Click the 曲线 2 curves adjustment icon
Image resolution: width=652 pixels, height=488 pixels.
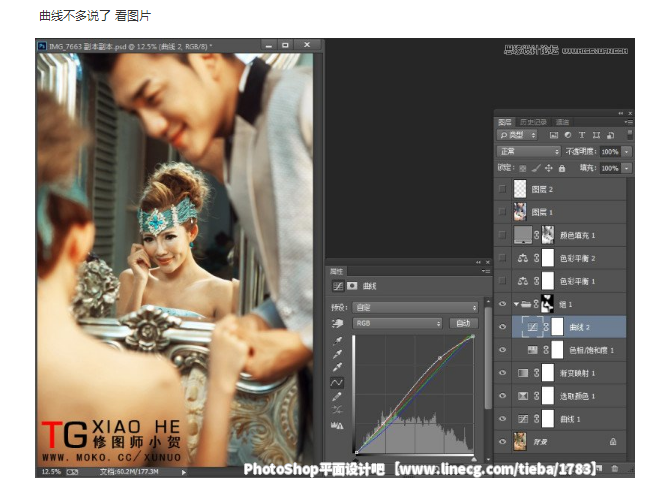[532, 327]
